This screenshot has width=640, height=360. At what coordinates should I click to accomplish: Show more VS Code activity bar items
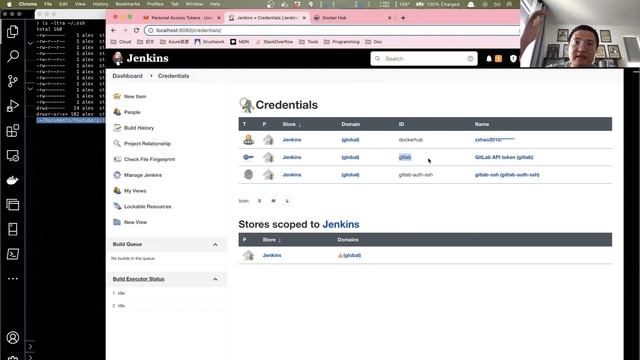point(13,278)
